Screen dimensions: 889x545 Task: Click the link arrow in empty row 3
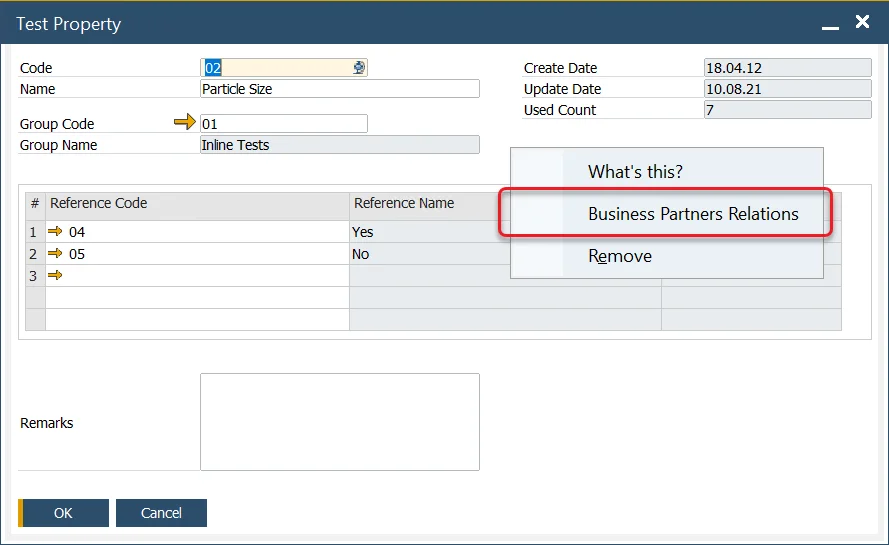click(x=56, y=275)
